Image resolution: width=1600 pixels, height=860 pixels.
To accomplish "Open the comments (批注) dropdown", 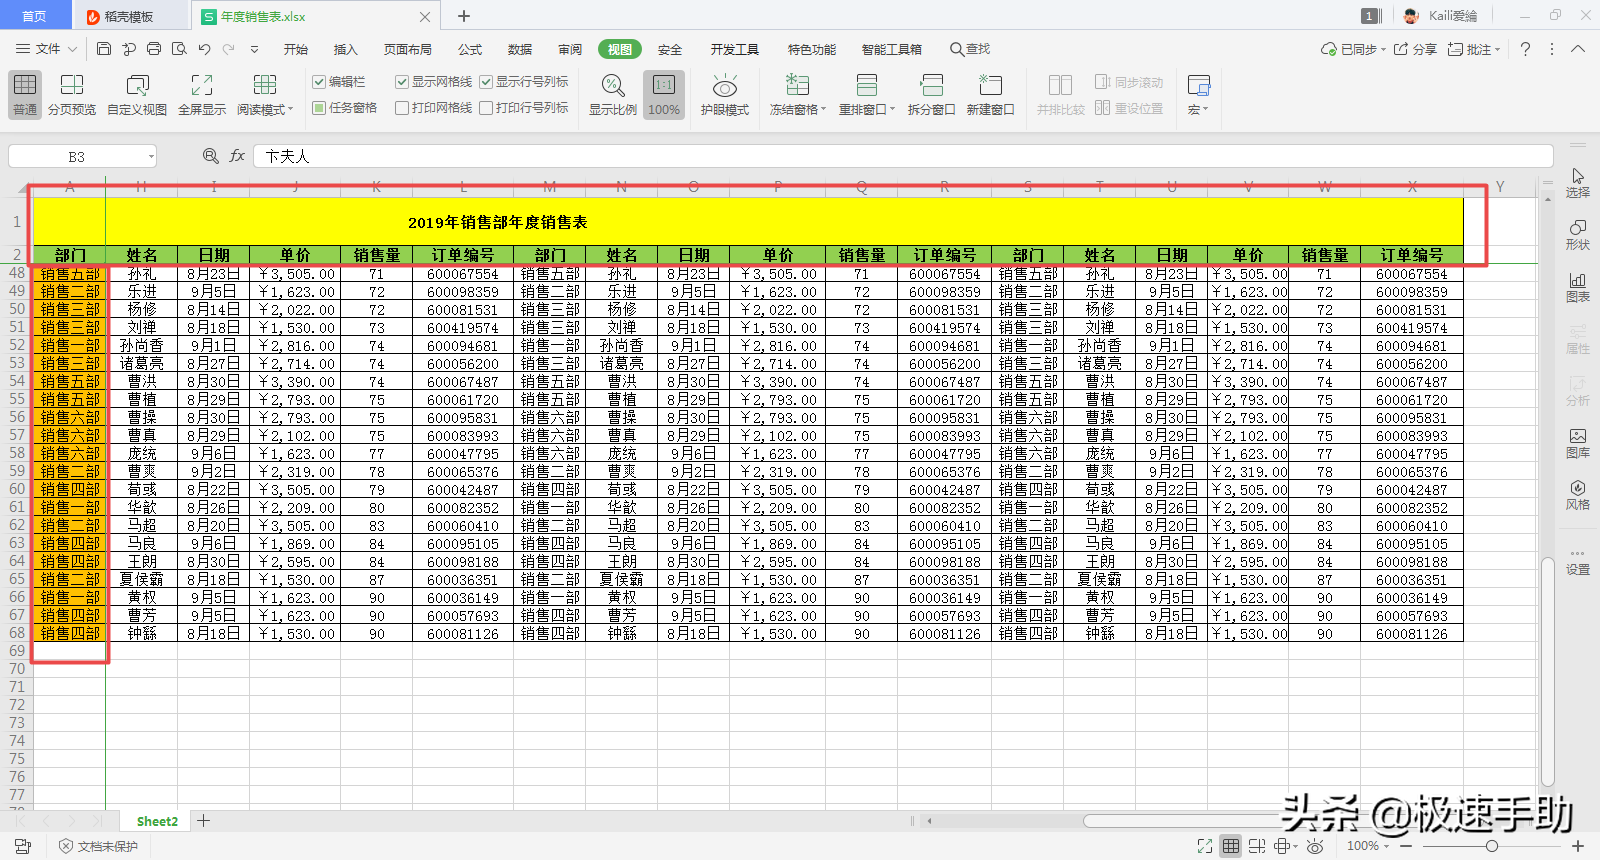I will [1474, 49].
